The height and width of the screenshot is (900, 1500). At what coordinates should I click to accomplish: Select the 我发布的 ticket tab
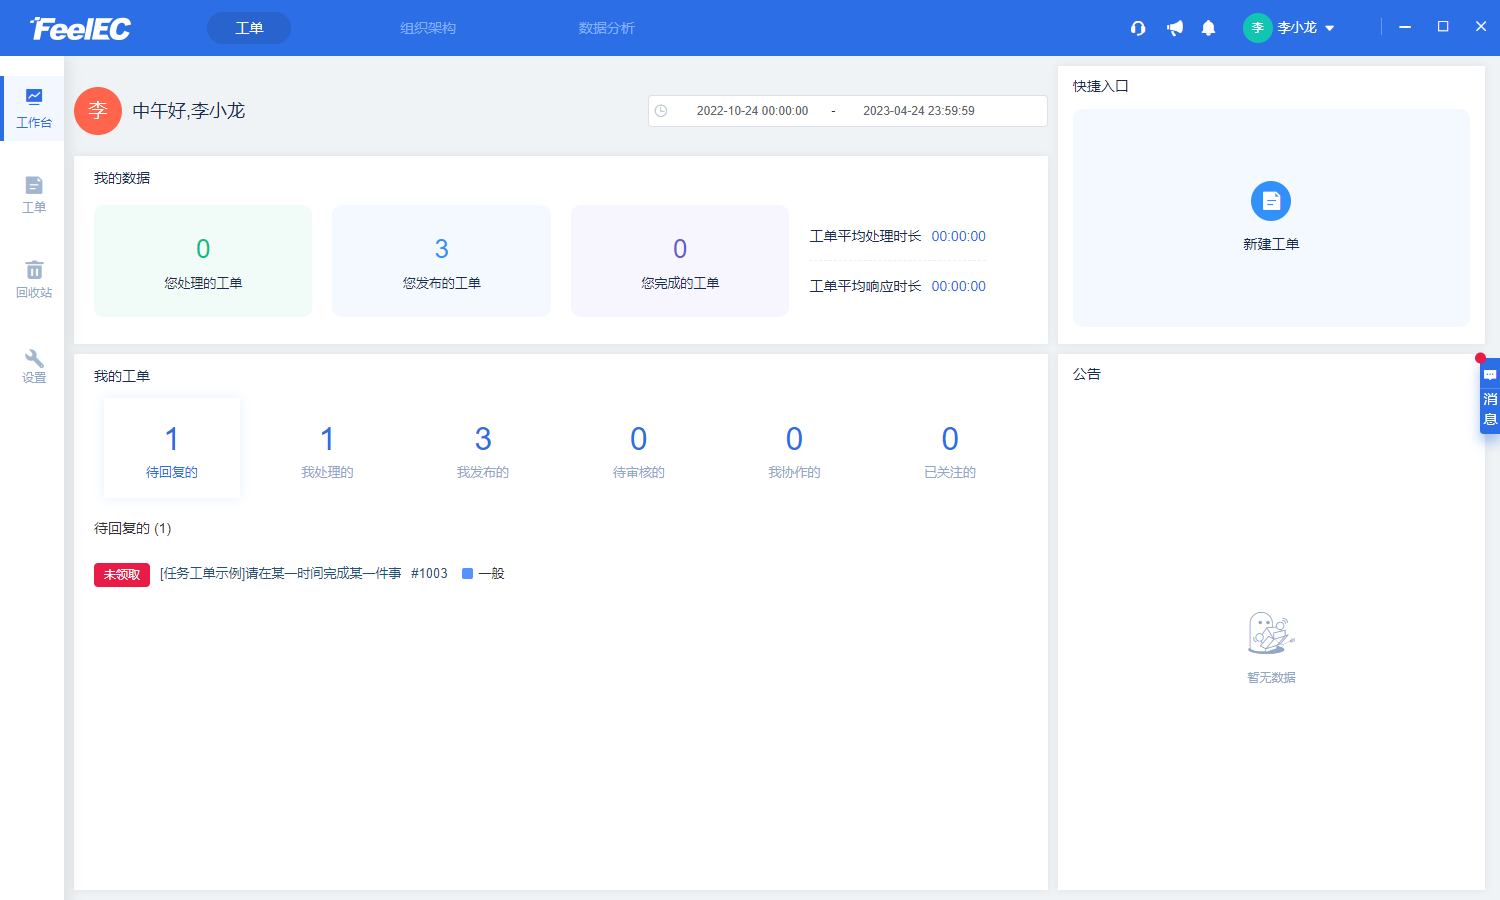tap(483, 448)
